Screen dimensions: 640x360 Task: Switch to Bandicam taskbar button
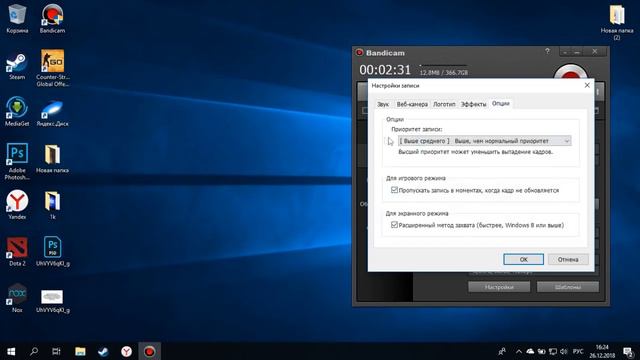pyautogui.click(x=149, y=351)
